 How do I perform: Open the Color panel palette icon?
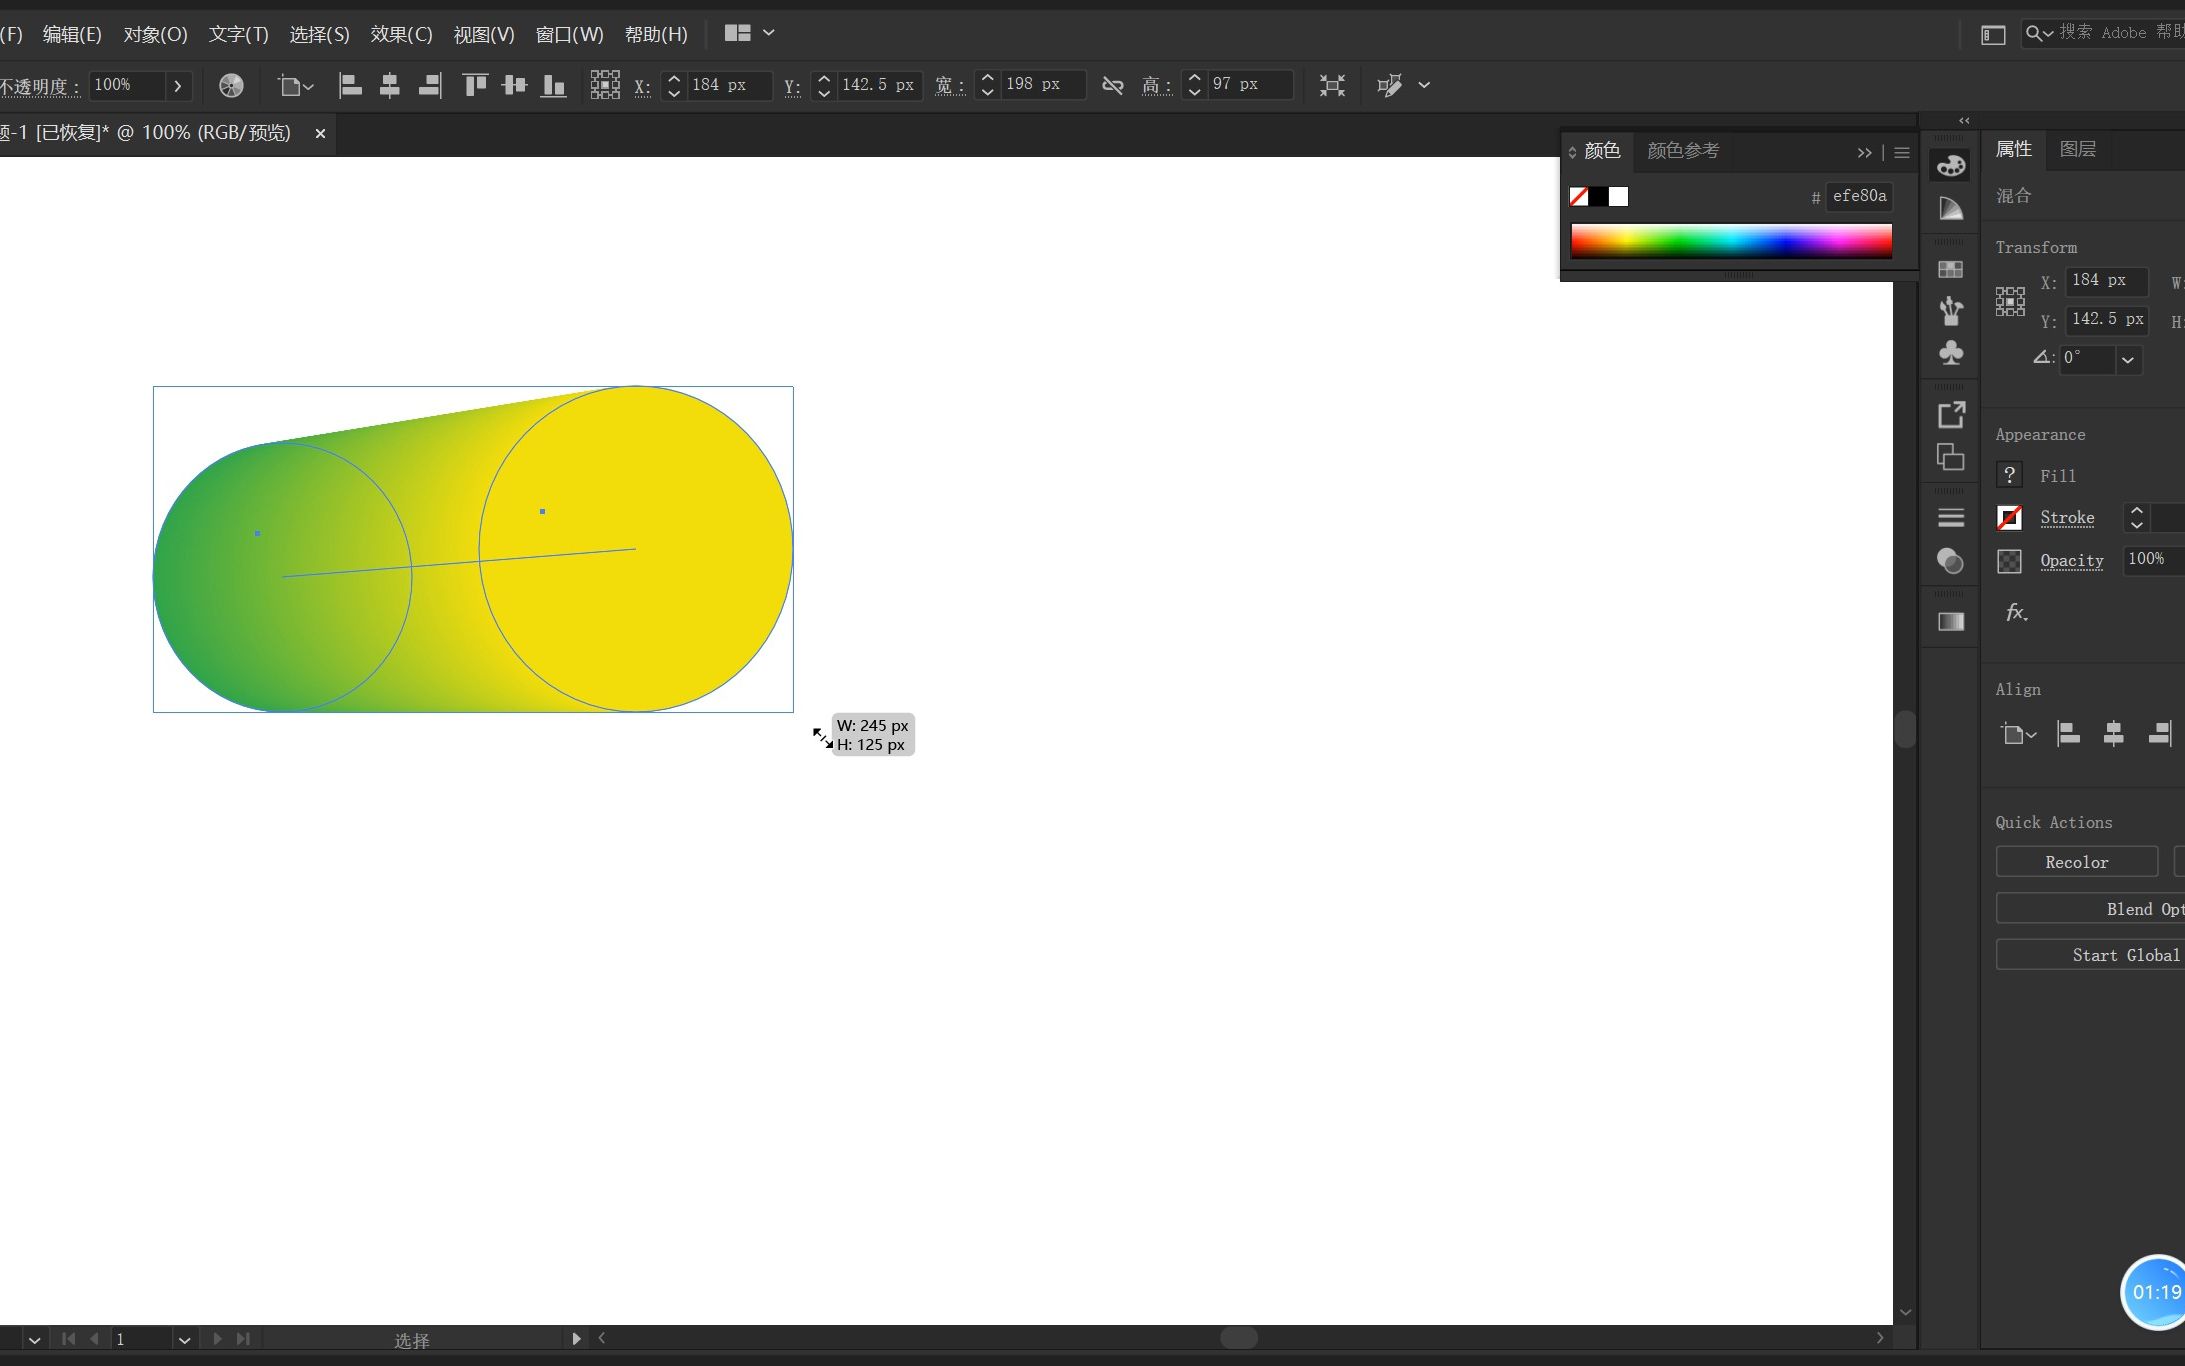(x=1950, y=166)
